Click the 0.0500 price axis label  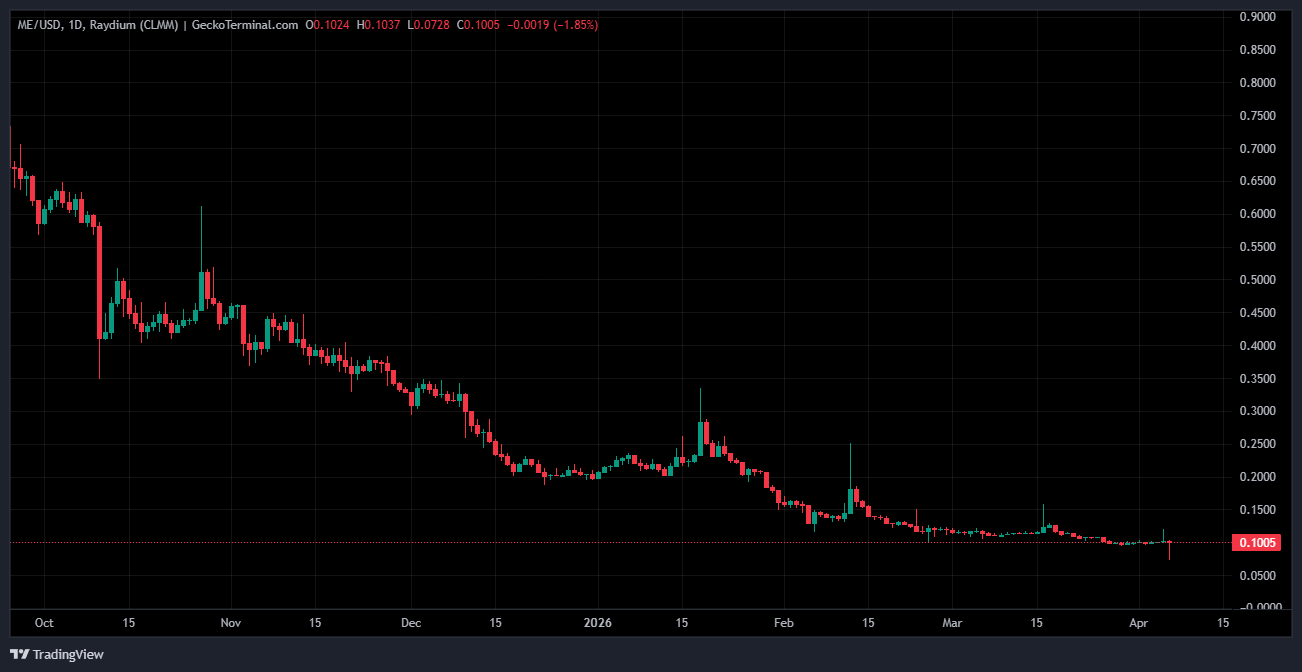(x=1258, y=576)
